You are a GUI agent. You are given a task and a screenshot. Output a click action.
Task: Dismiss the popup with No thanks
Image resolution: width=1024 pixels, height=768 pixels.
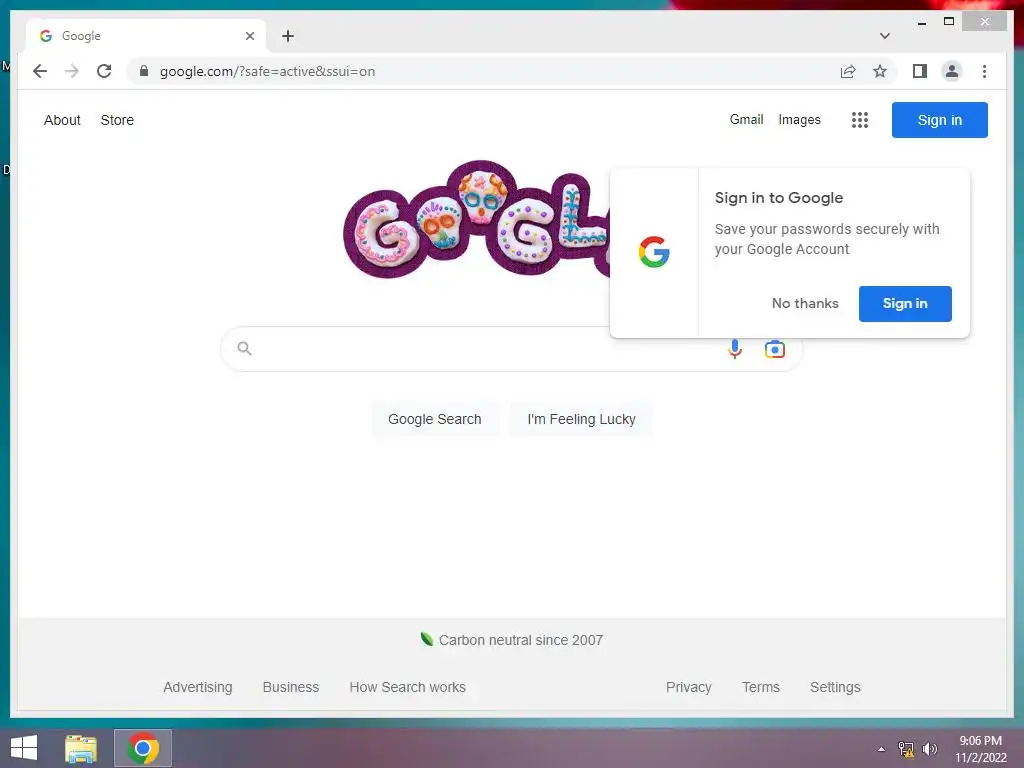coord(805,304)
